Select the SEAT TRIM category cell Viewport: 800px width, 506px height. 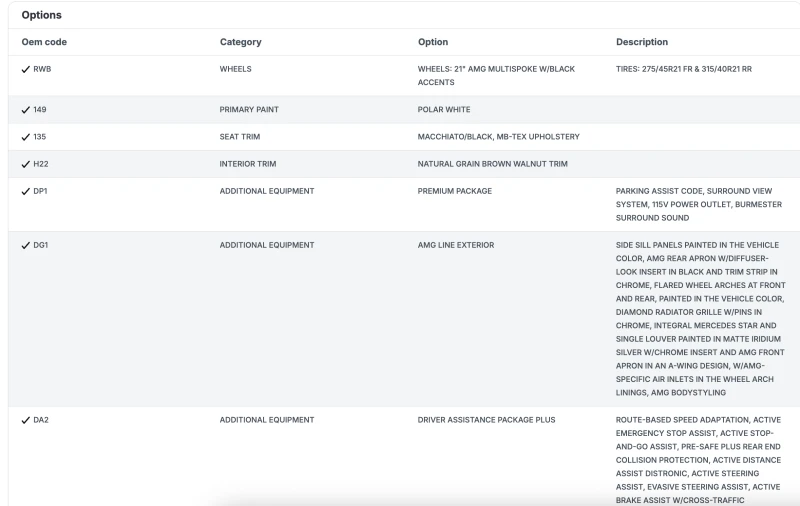pyautogui.click(x=240, y=137)
